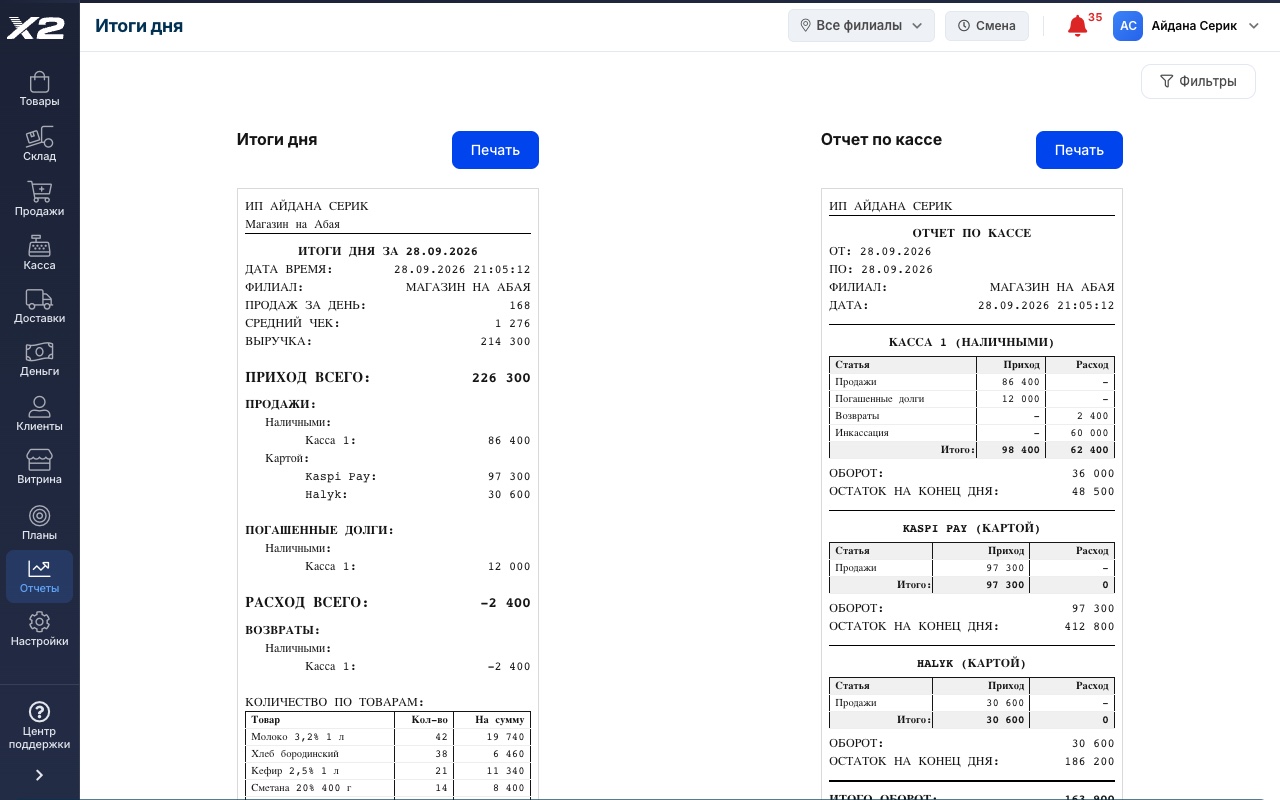Click the ПРИХОД ВСЕГО amount 226 300
1280x800 pixels.
(x=501, y=378)
